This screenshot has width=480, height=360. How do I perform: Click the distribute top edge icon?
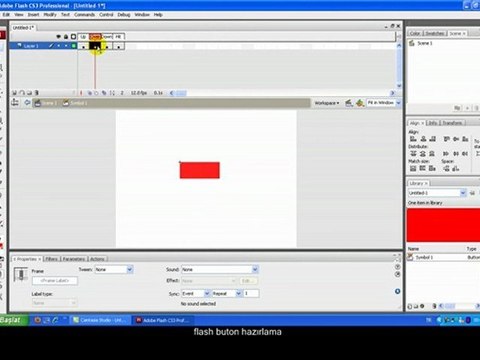click(413, 154)
